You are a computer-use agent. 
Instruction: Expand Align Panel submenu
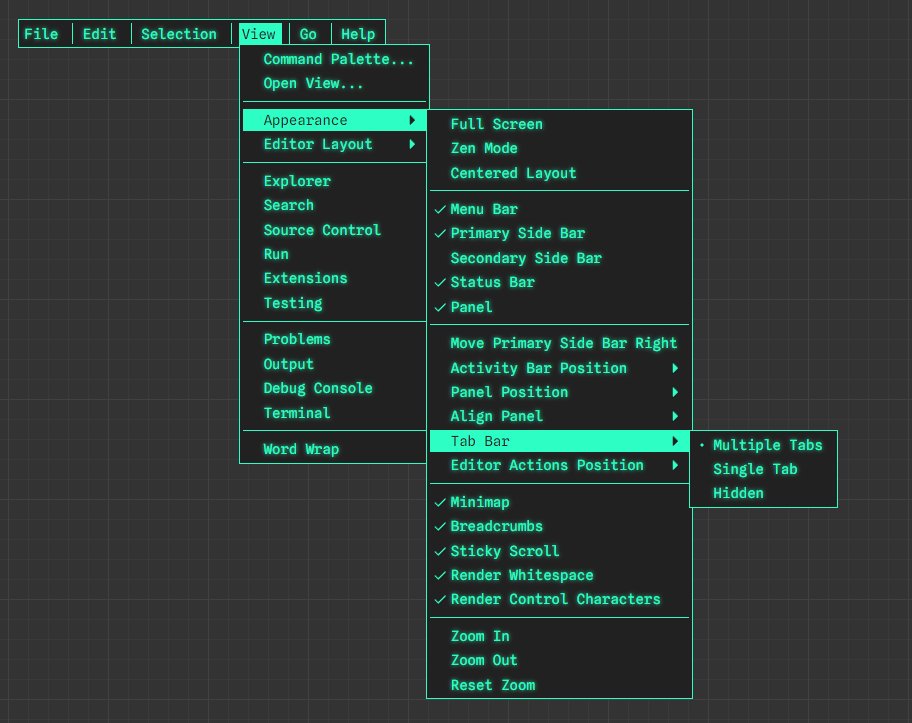[560, 416]
